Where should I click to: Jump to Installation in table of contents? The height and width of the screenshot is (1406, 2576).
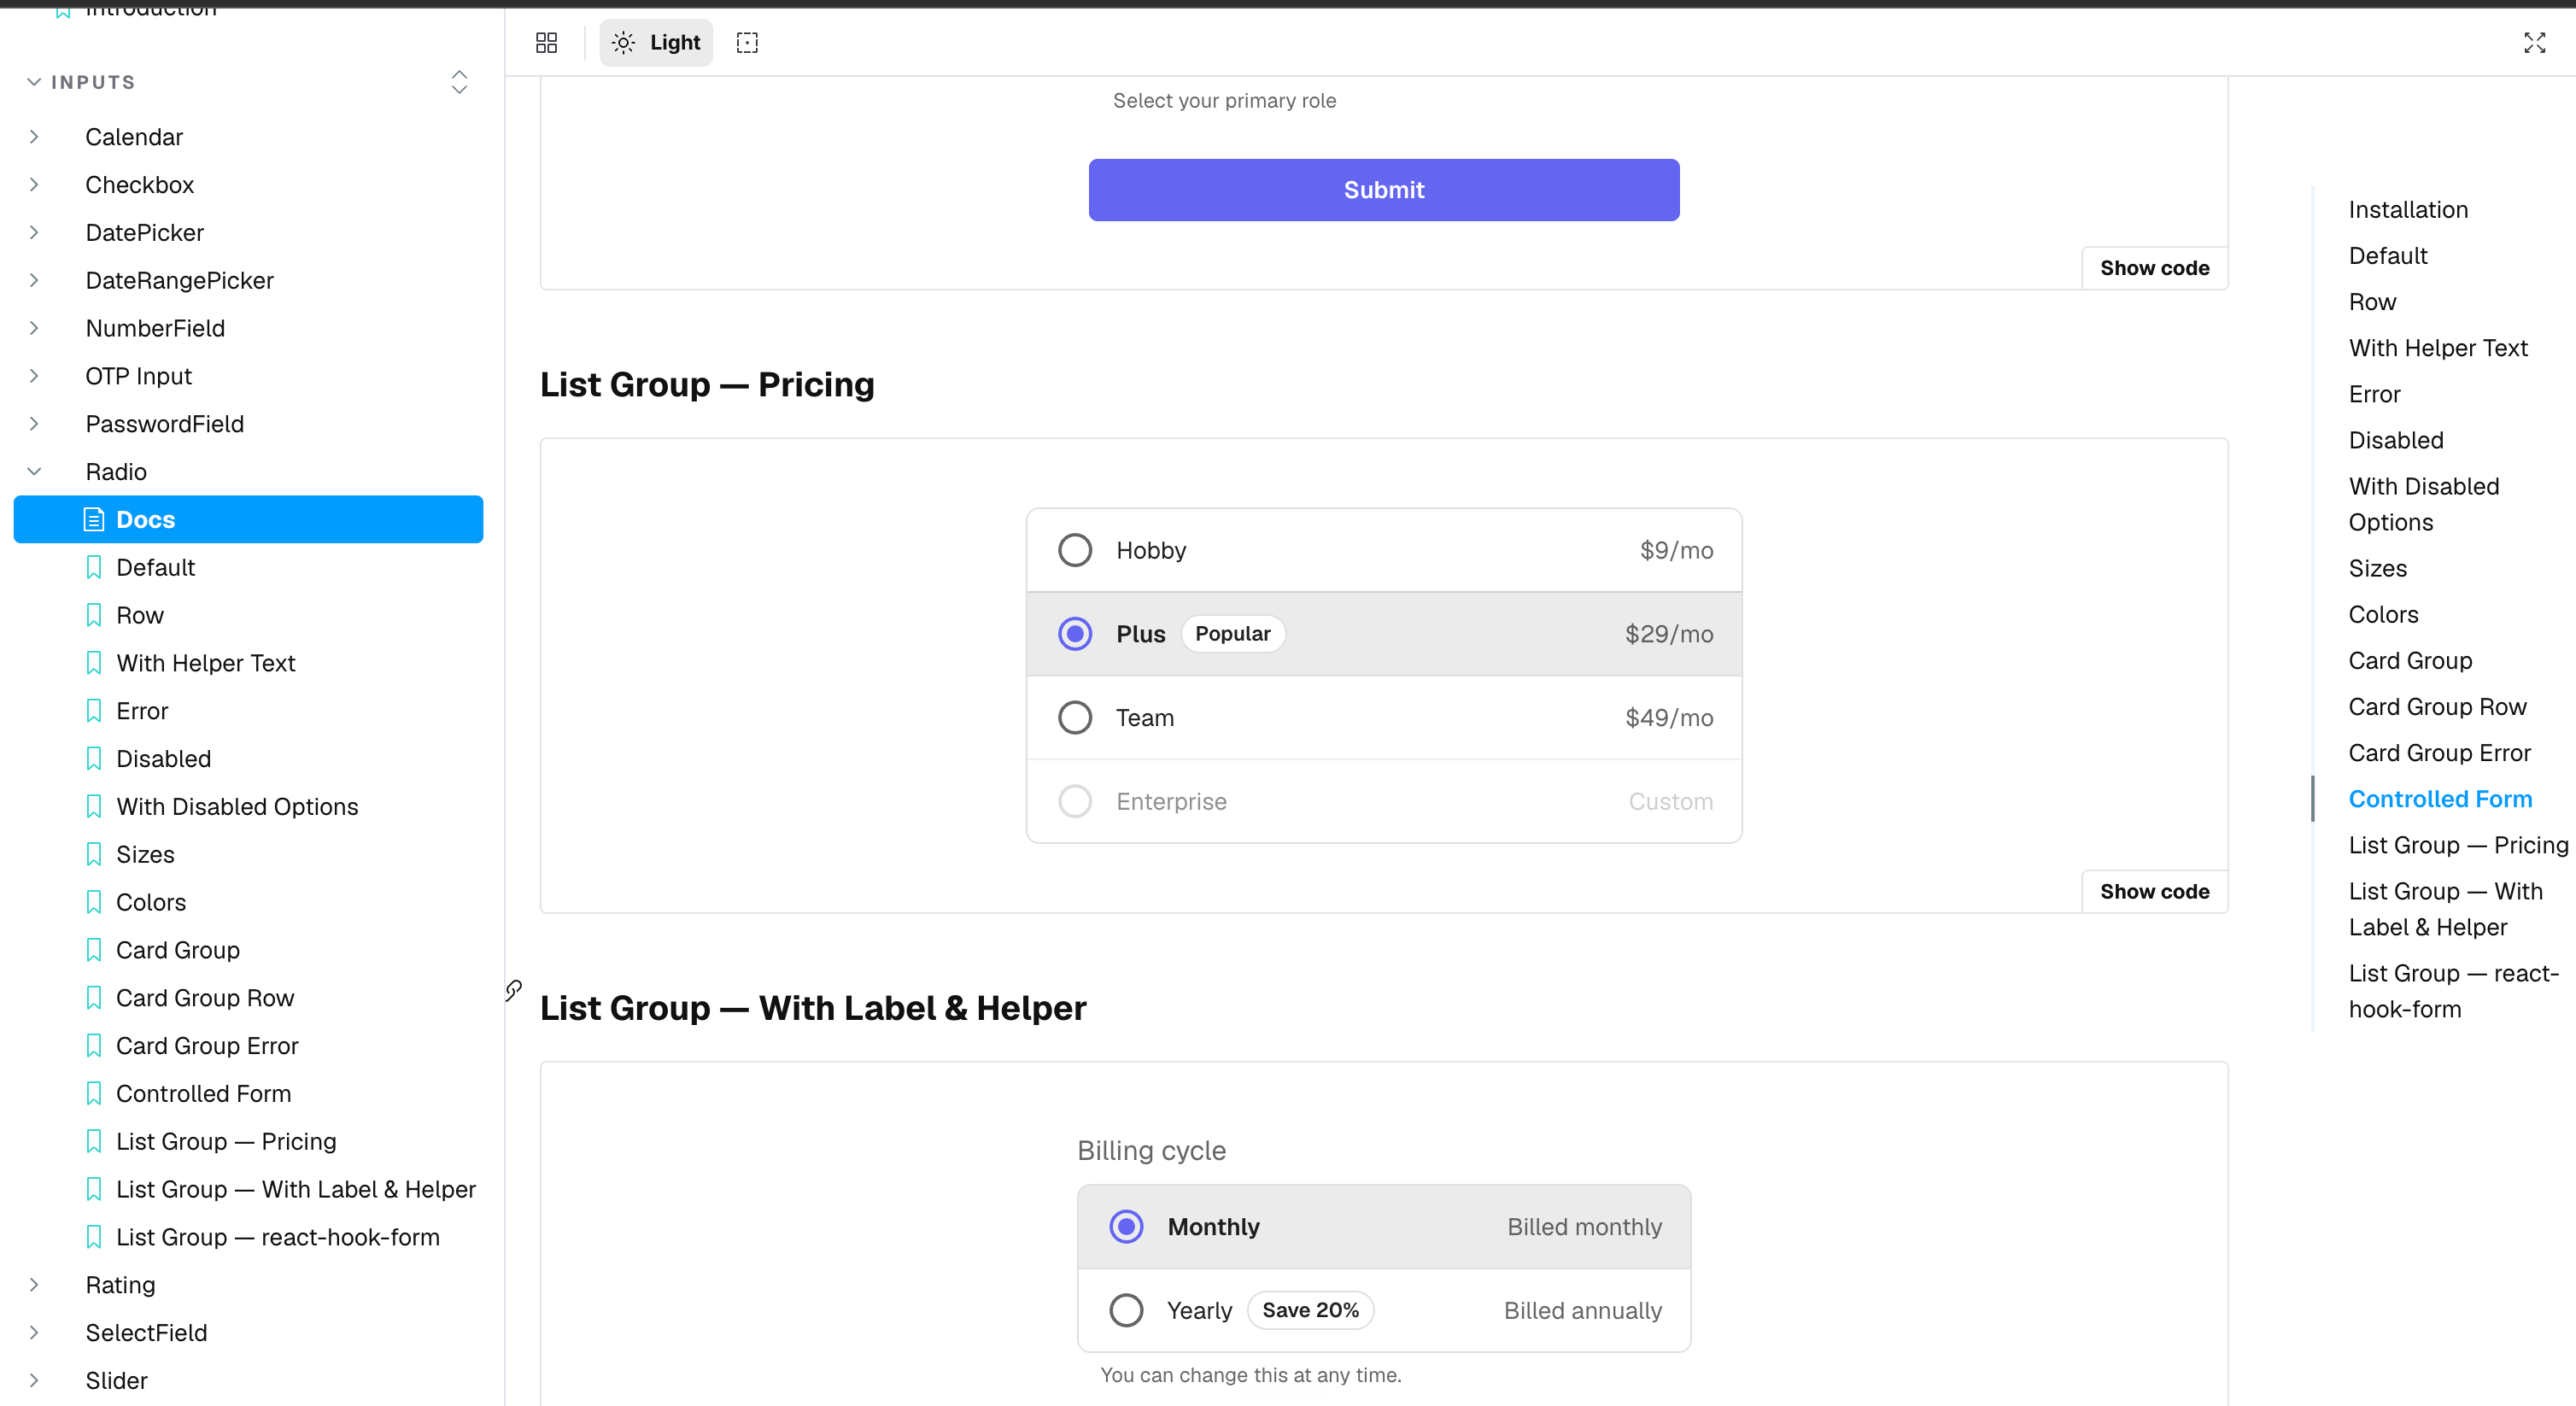(x=2408, y=210)
